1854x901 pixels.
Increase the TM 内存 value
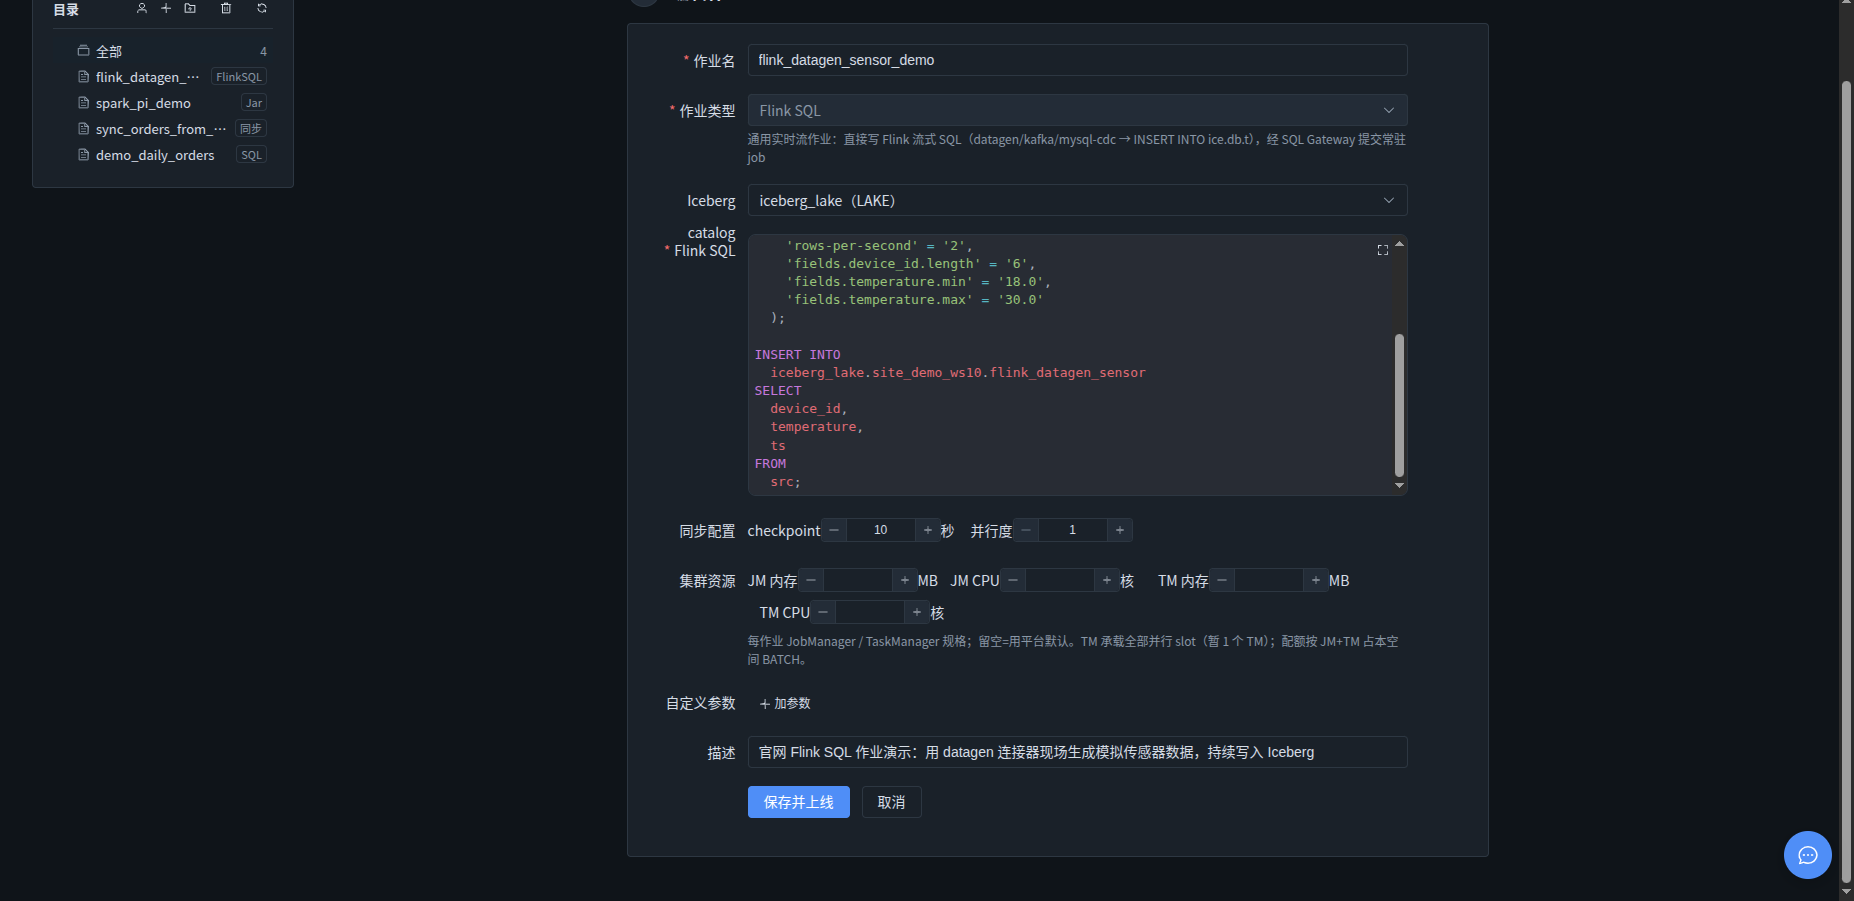click(x=1316, y=580)
